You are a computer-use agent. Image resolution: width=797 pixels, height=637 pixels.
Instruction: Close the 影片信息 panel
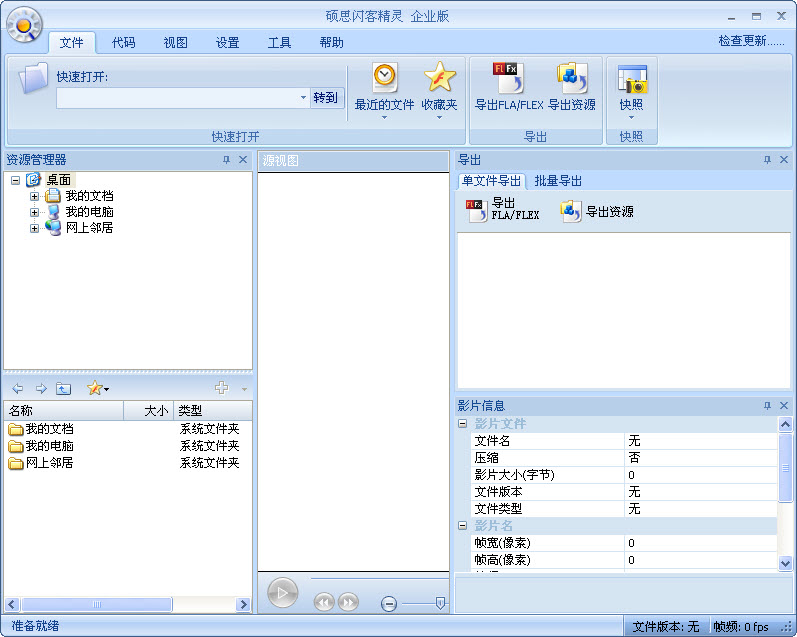(x=784, y=405)
